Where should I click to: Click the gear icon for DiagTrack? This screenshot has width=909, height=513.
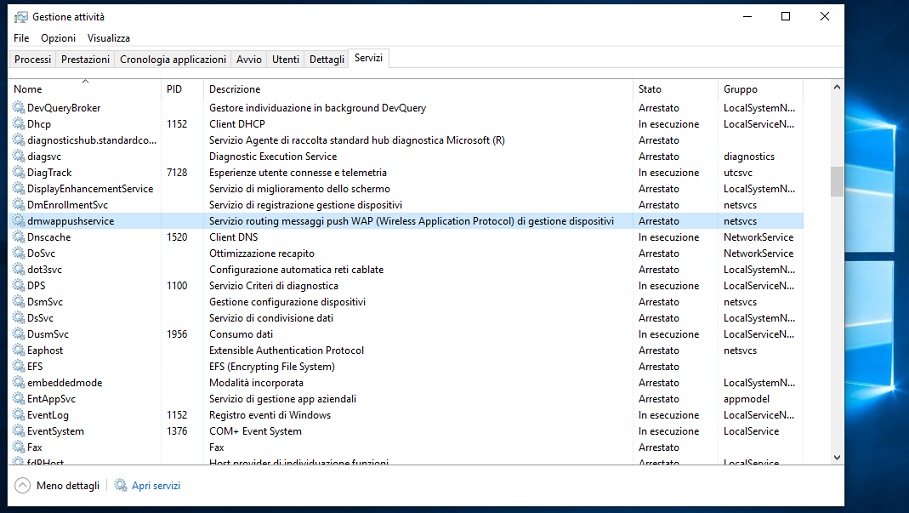[x=19, y=173]
